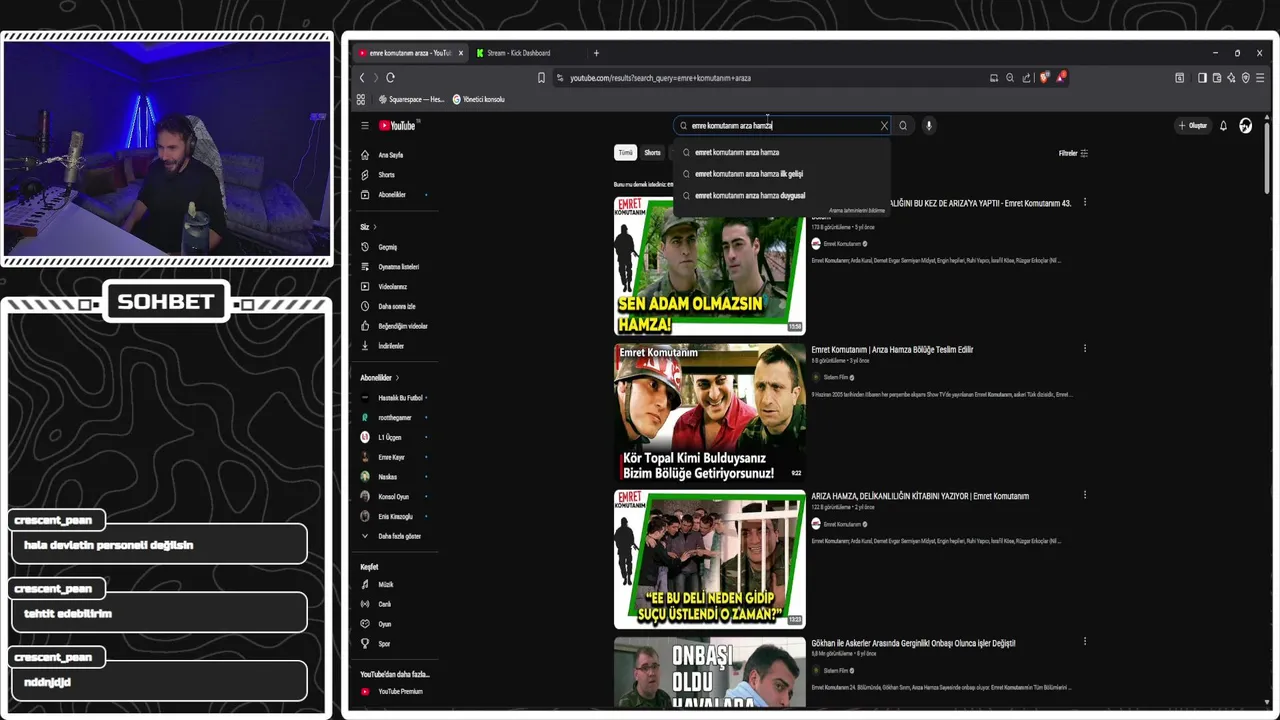Viewport: 1280px width, 720px height.
Task: Open Beğendiğim videolar in sidebar
Action: point(395,326)
